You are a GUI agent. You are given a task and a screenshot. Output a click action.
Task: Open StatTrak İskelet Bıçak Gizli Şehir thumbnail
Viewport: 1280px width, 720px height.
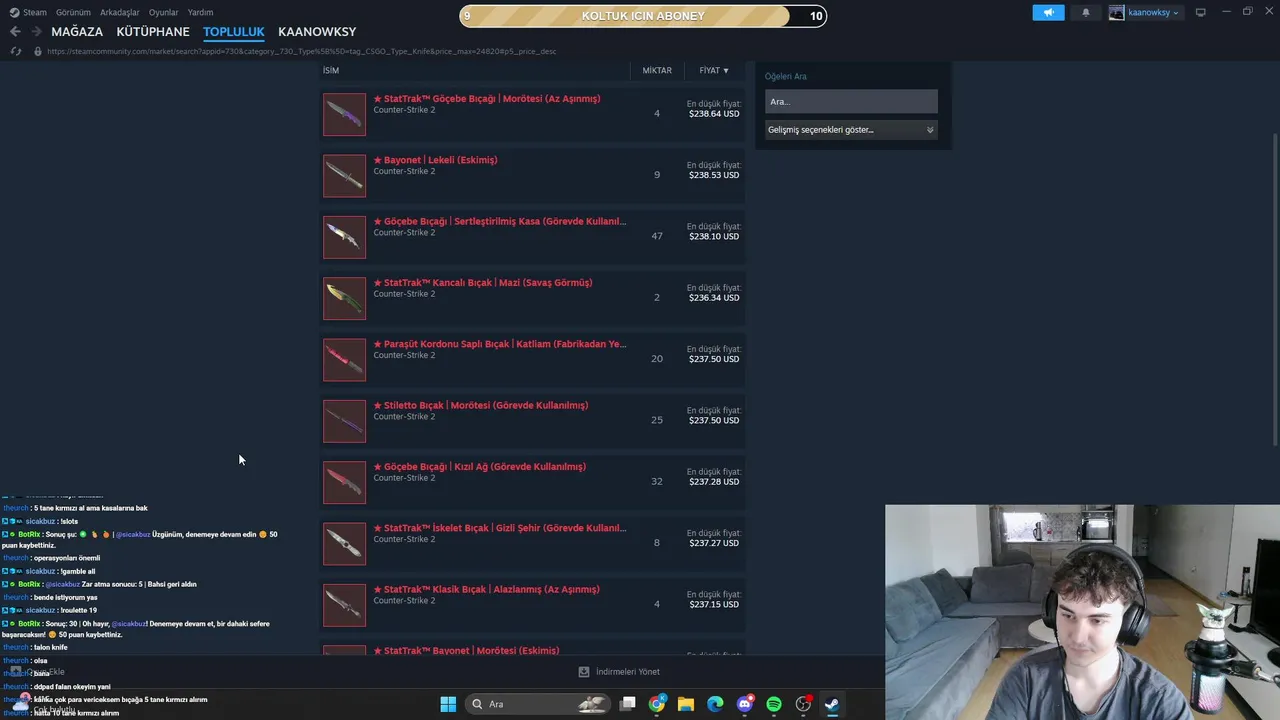[x=344, y=543]
